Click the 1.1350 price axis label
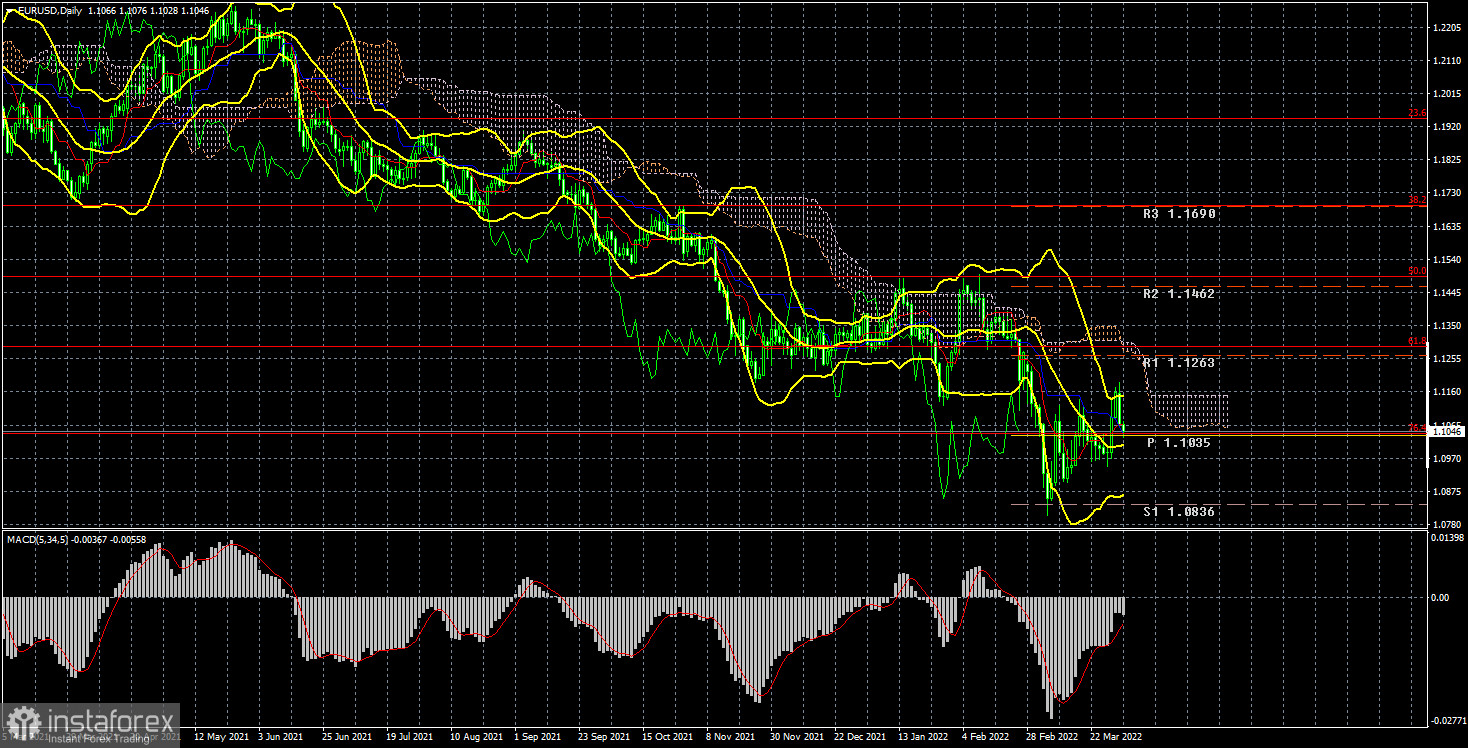 click(1446, 325)
